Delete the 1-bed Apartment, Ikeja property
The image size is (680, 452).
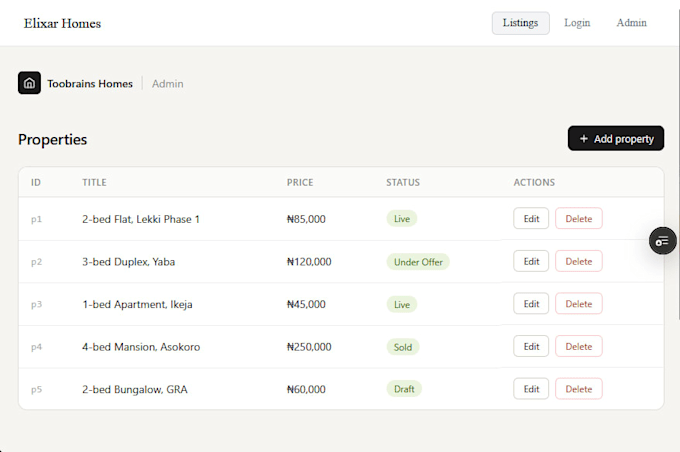pyautogui.click(x=579, y=304)
